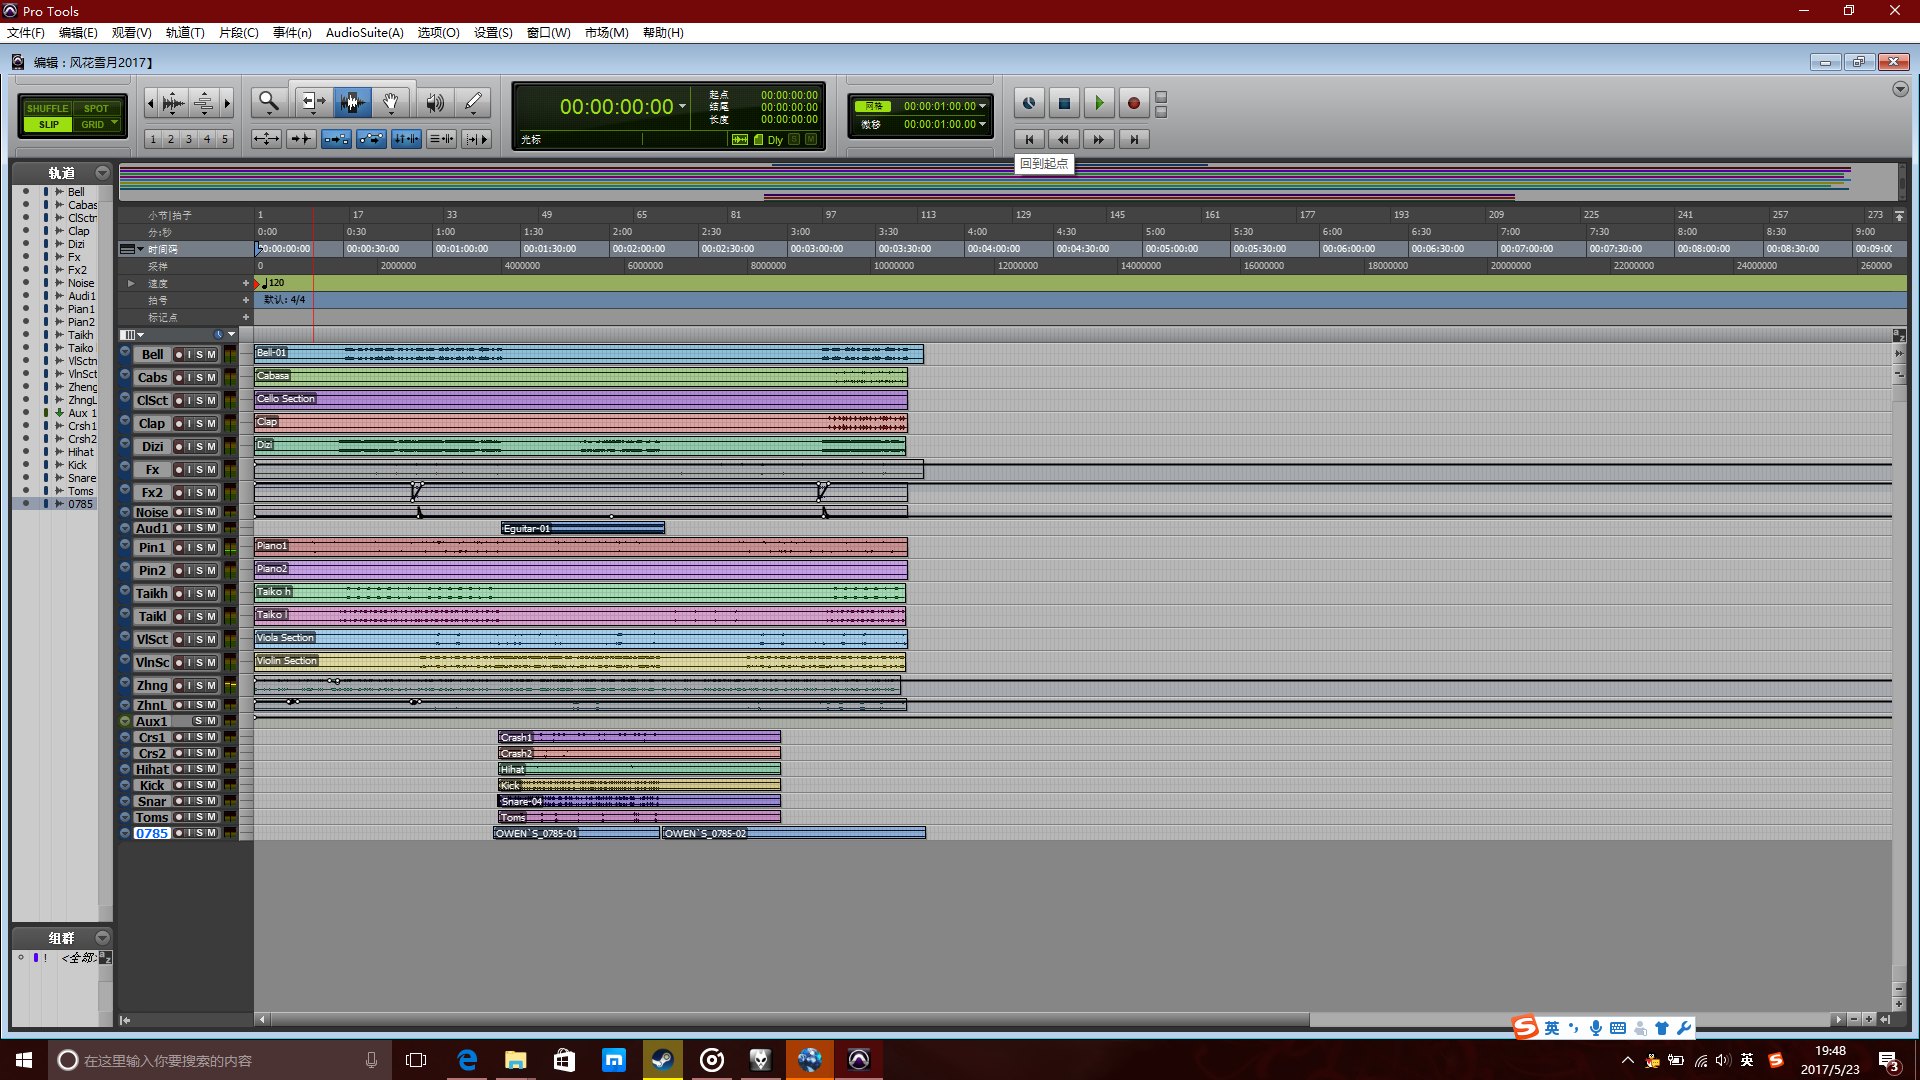Toggle Zoom Toggle four-arrow button
Screen dimensions: 1920x1080
[266, 139]
